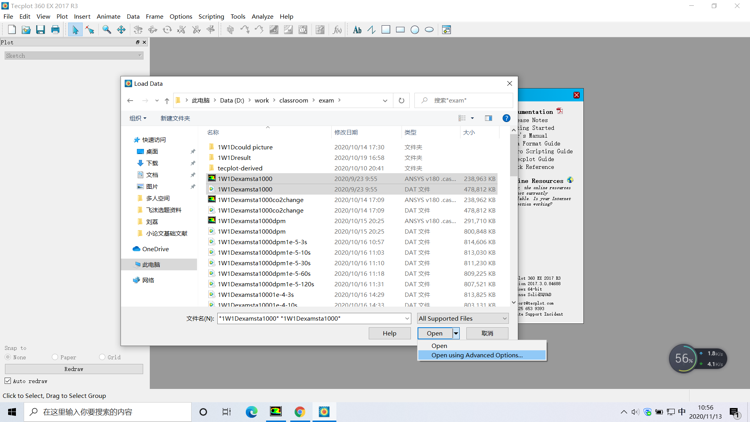Screen dimensions: 750x422
Task: Choose Open using Advanced Options entry
Action: (x=476, y=355)
